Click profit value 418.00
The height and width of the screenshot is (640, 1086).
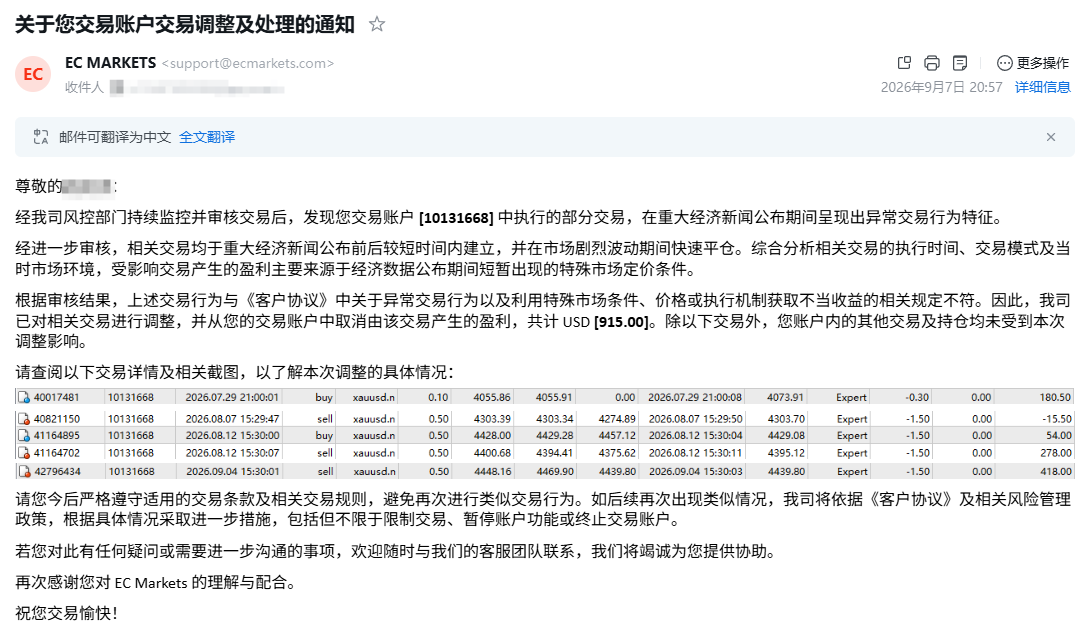point(1056,472)
